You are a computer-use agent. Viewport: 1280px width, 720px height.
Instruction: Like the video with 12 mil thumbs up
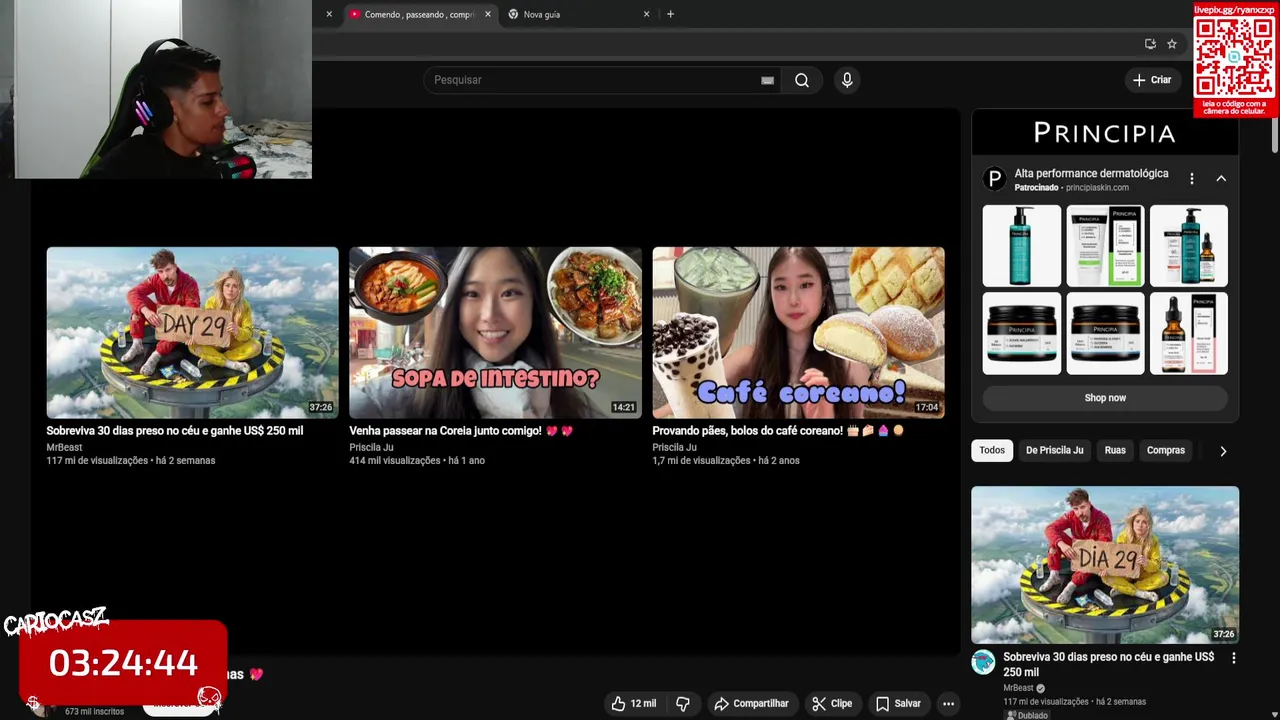(x=634, y=704)
